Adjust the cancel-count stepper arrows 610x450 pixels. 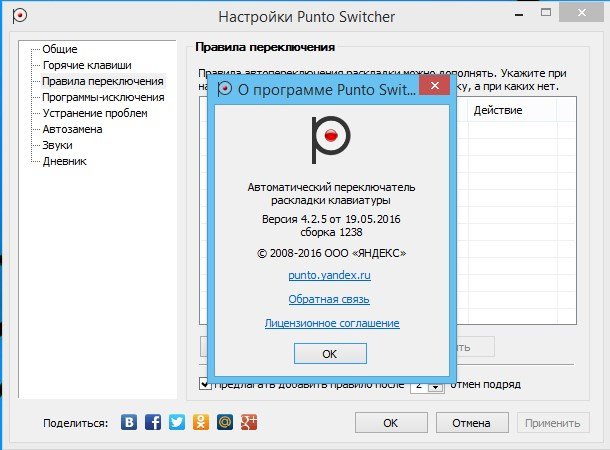click(x=436, y=385)
